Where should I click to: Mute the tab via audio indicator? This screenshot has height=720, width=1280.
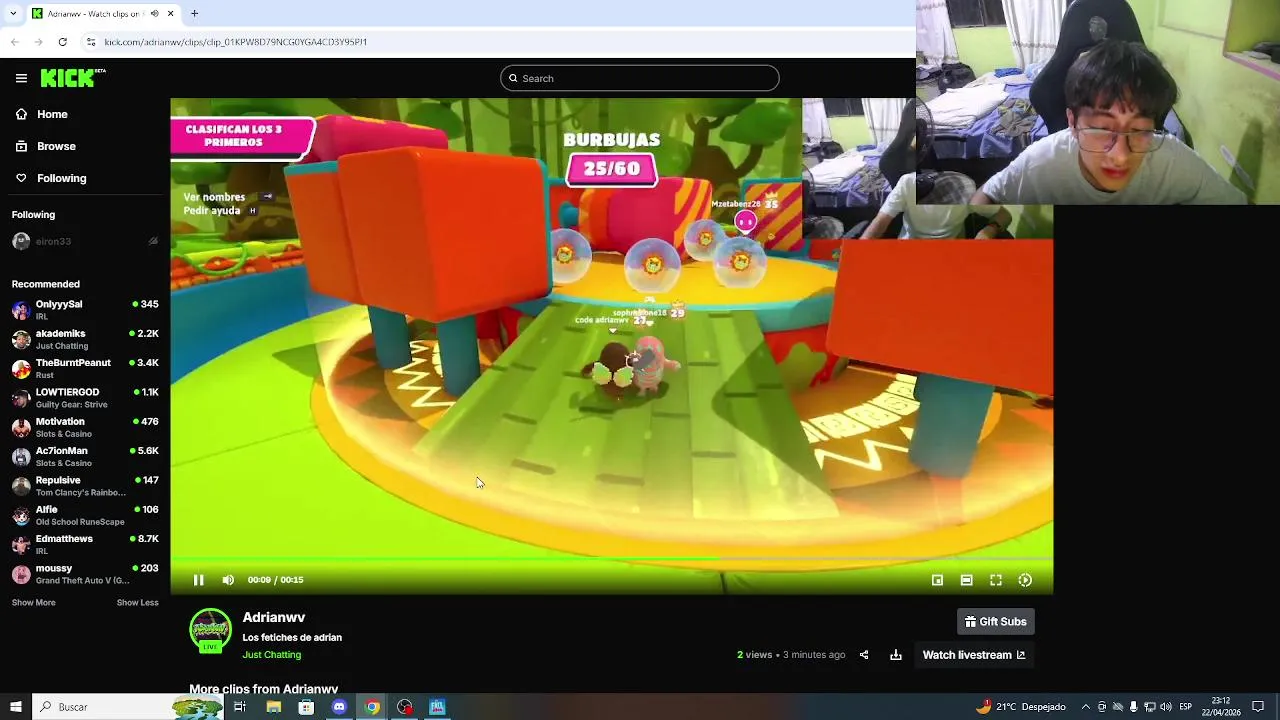155,13
